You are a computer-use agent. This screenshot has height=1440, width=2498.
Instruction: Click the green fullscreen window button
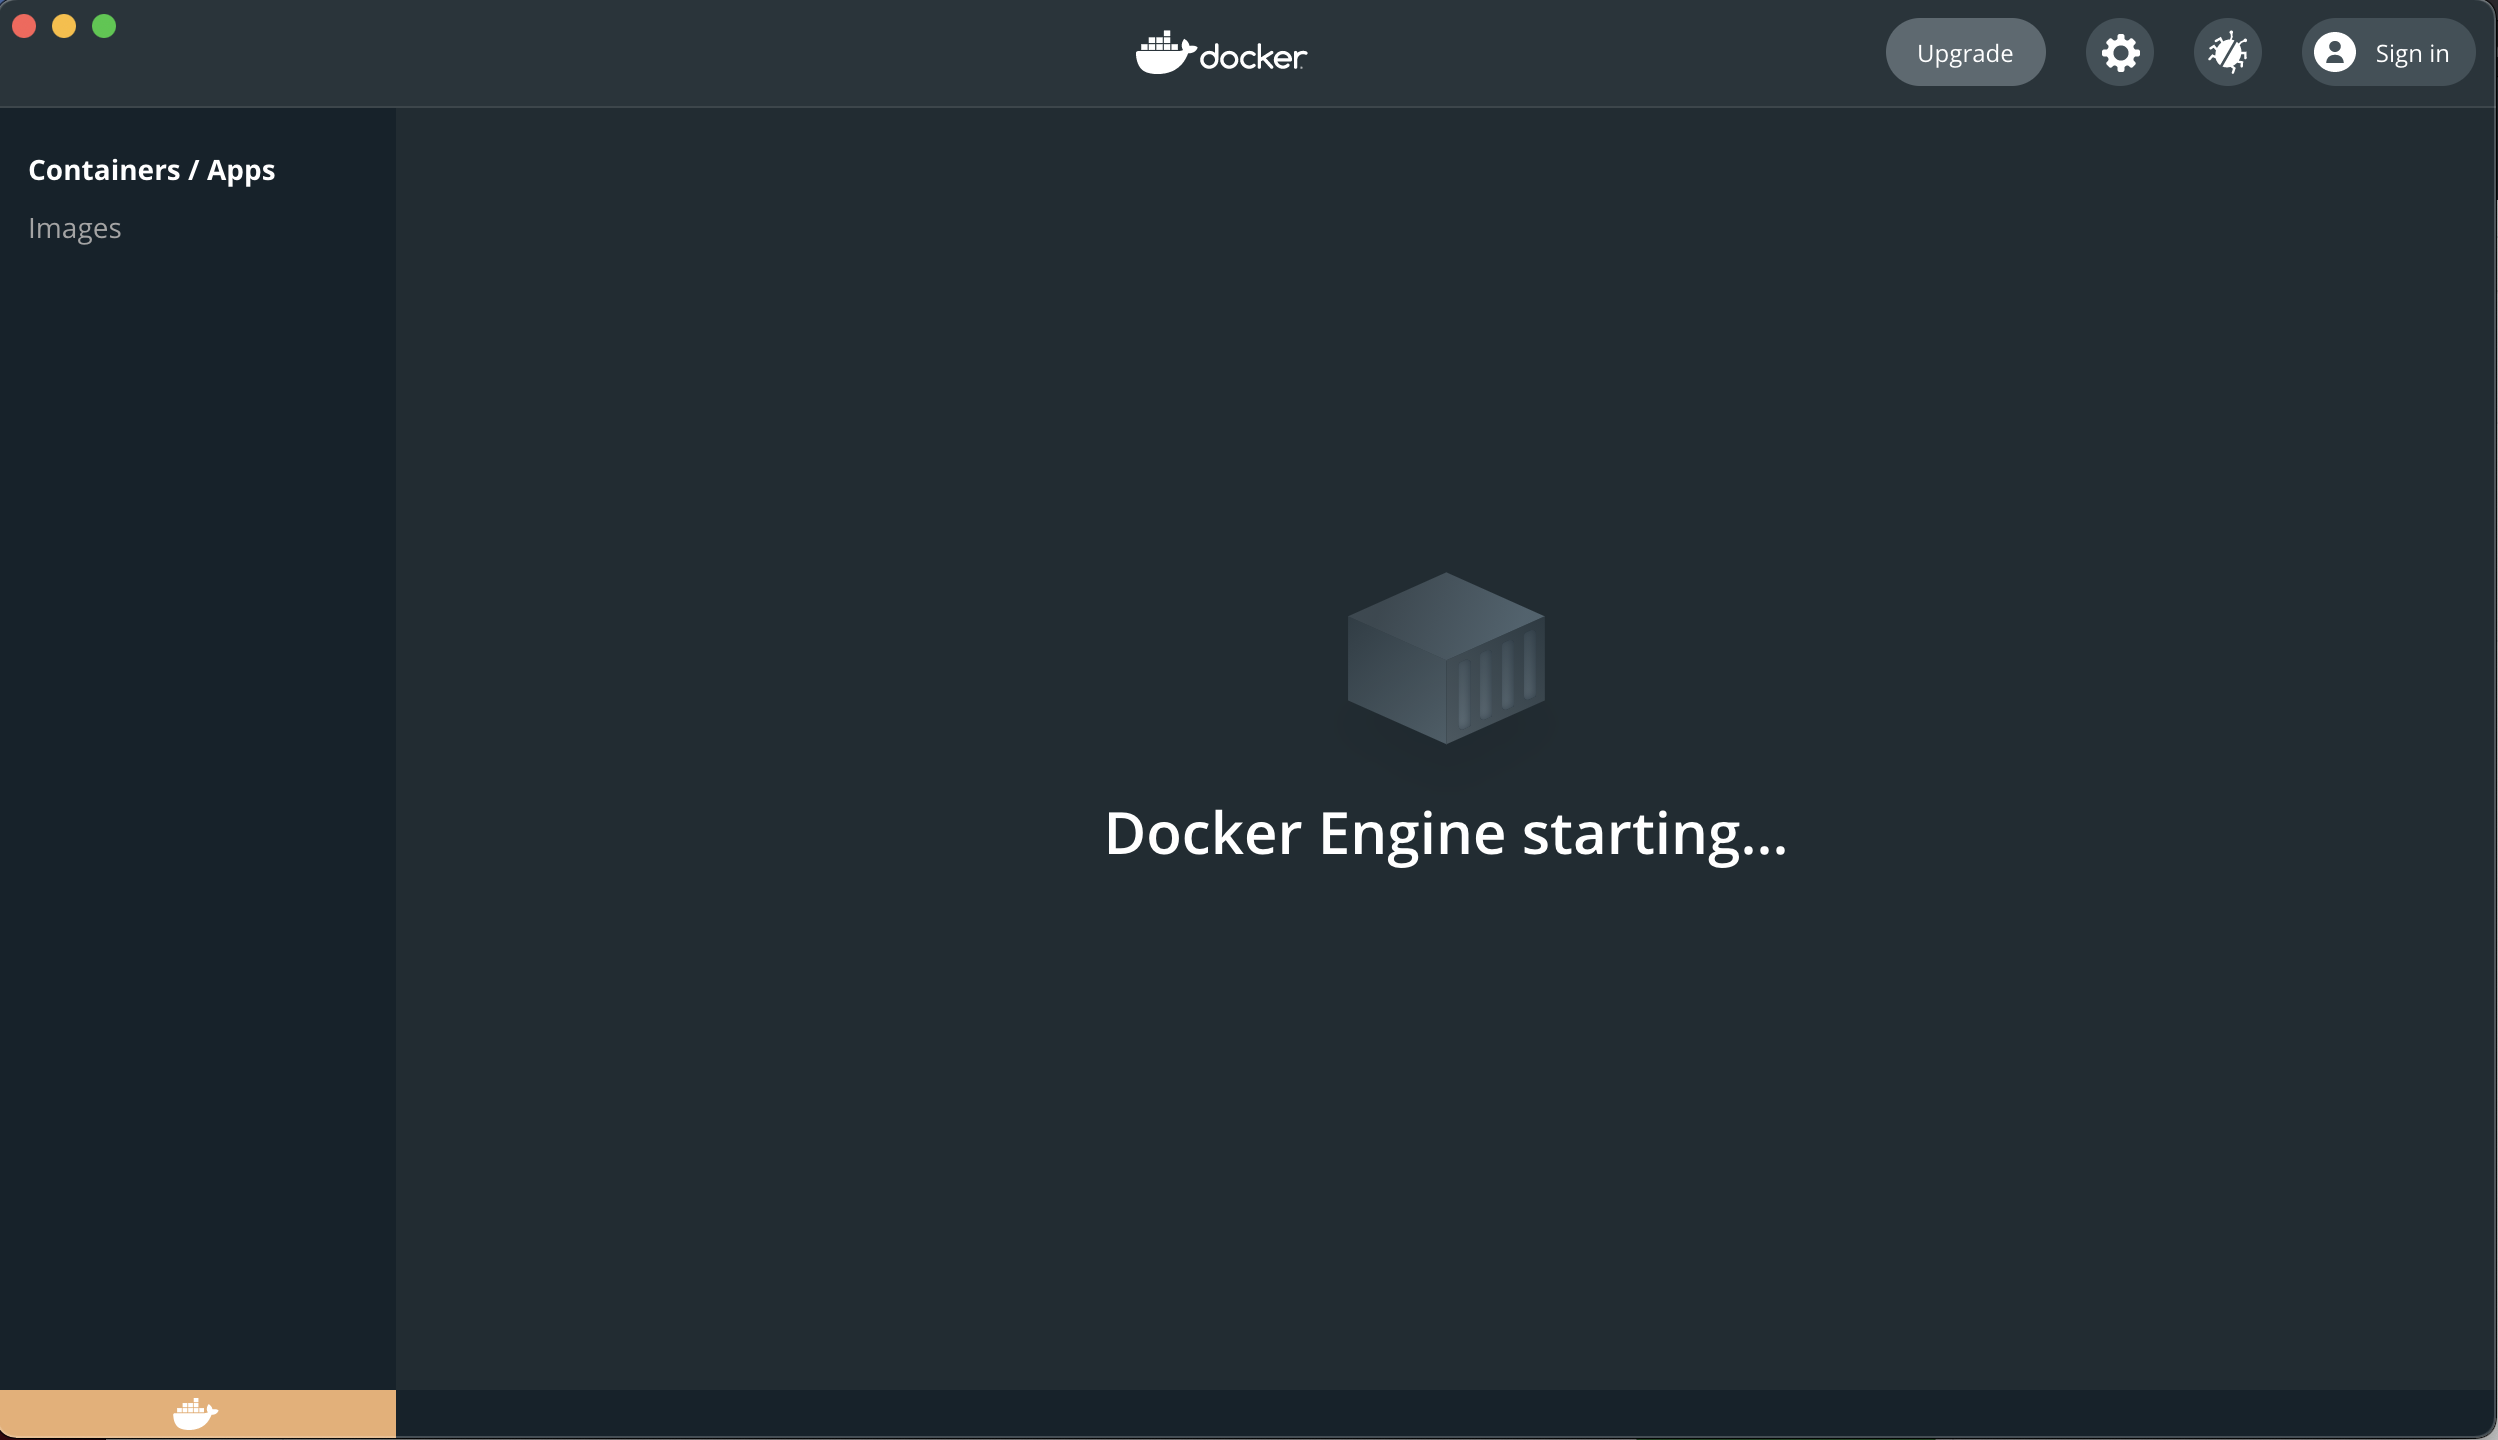coord(104,26)
